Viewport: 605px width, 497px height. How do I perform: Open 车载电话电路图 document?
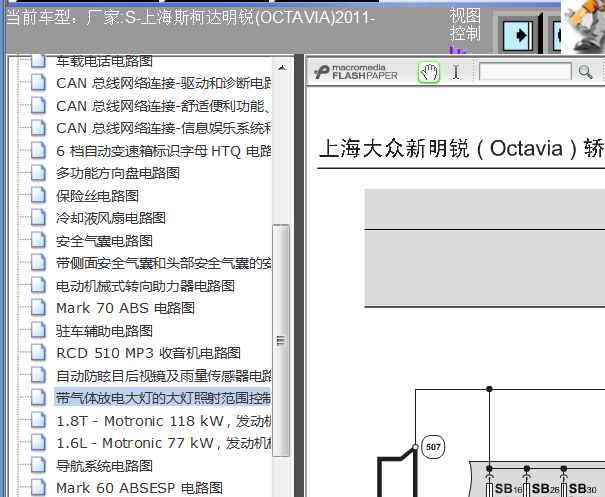click(x=104, y=61)
